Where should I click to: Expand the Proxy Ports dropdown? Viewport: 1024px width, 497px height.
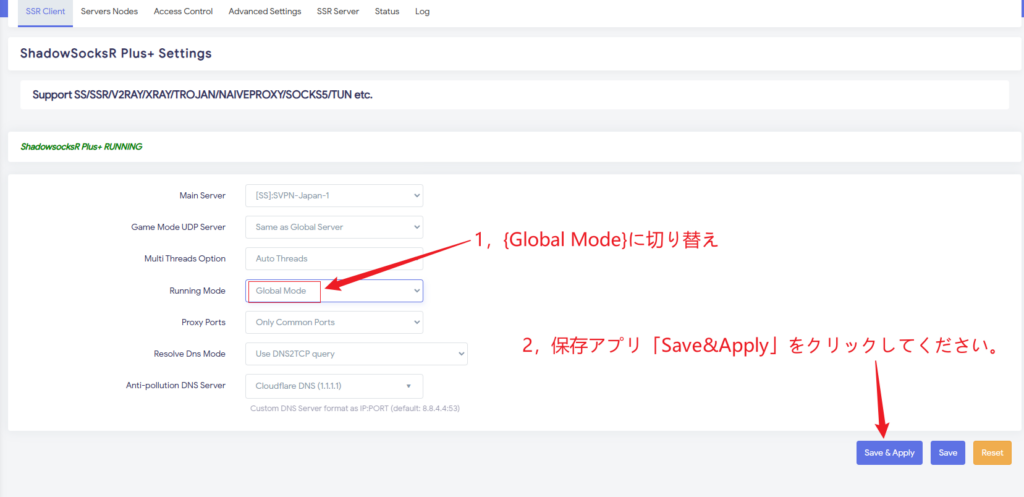(x=334, y=322)
